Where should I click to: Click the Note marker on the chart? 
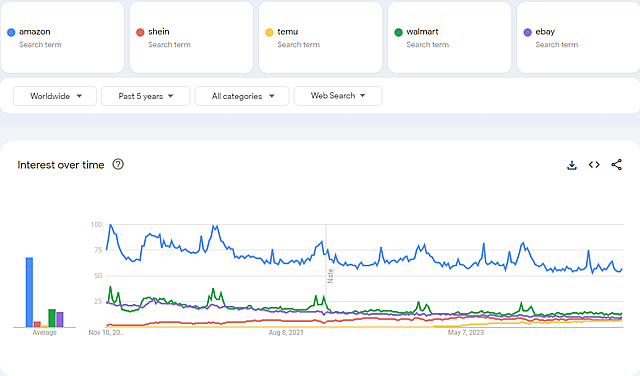click(x=330, y=276)
